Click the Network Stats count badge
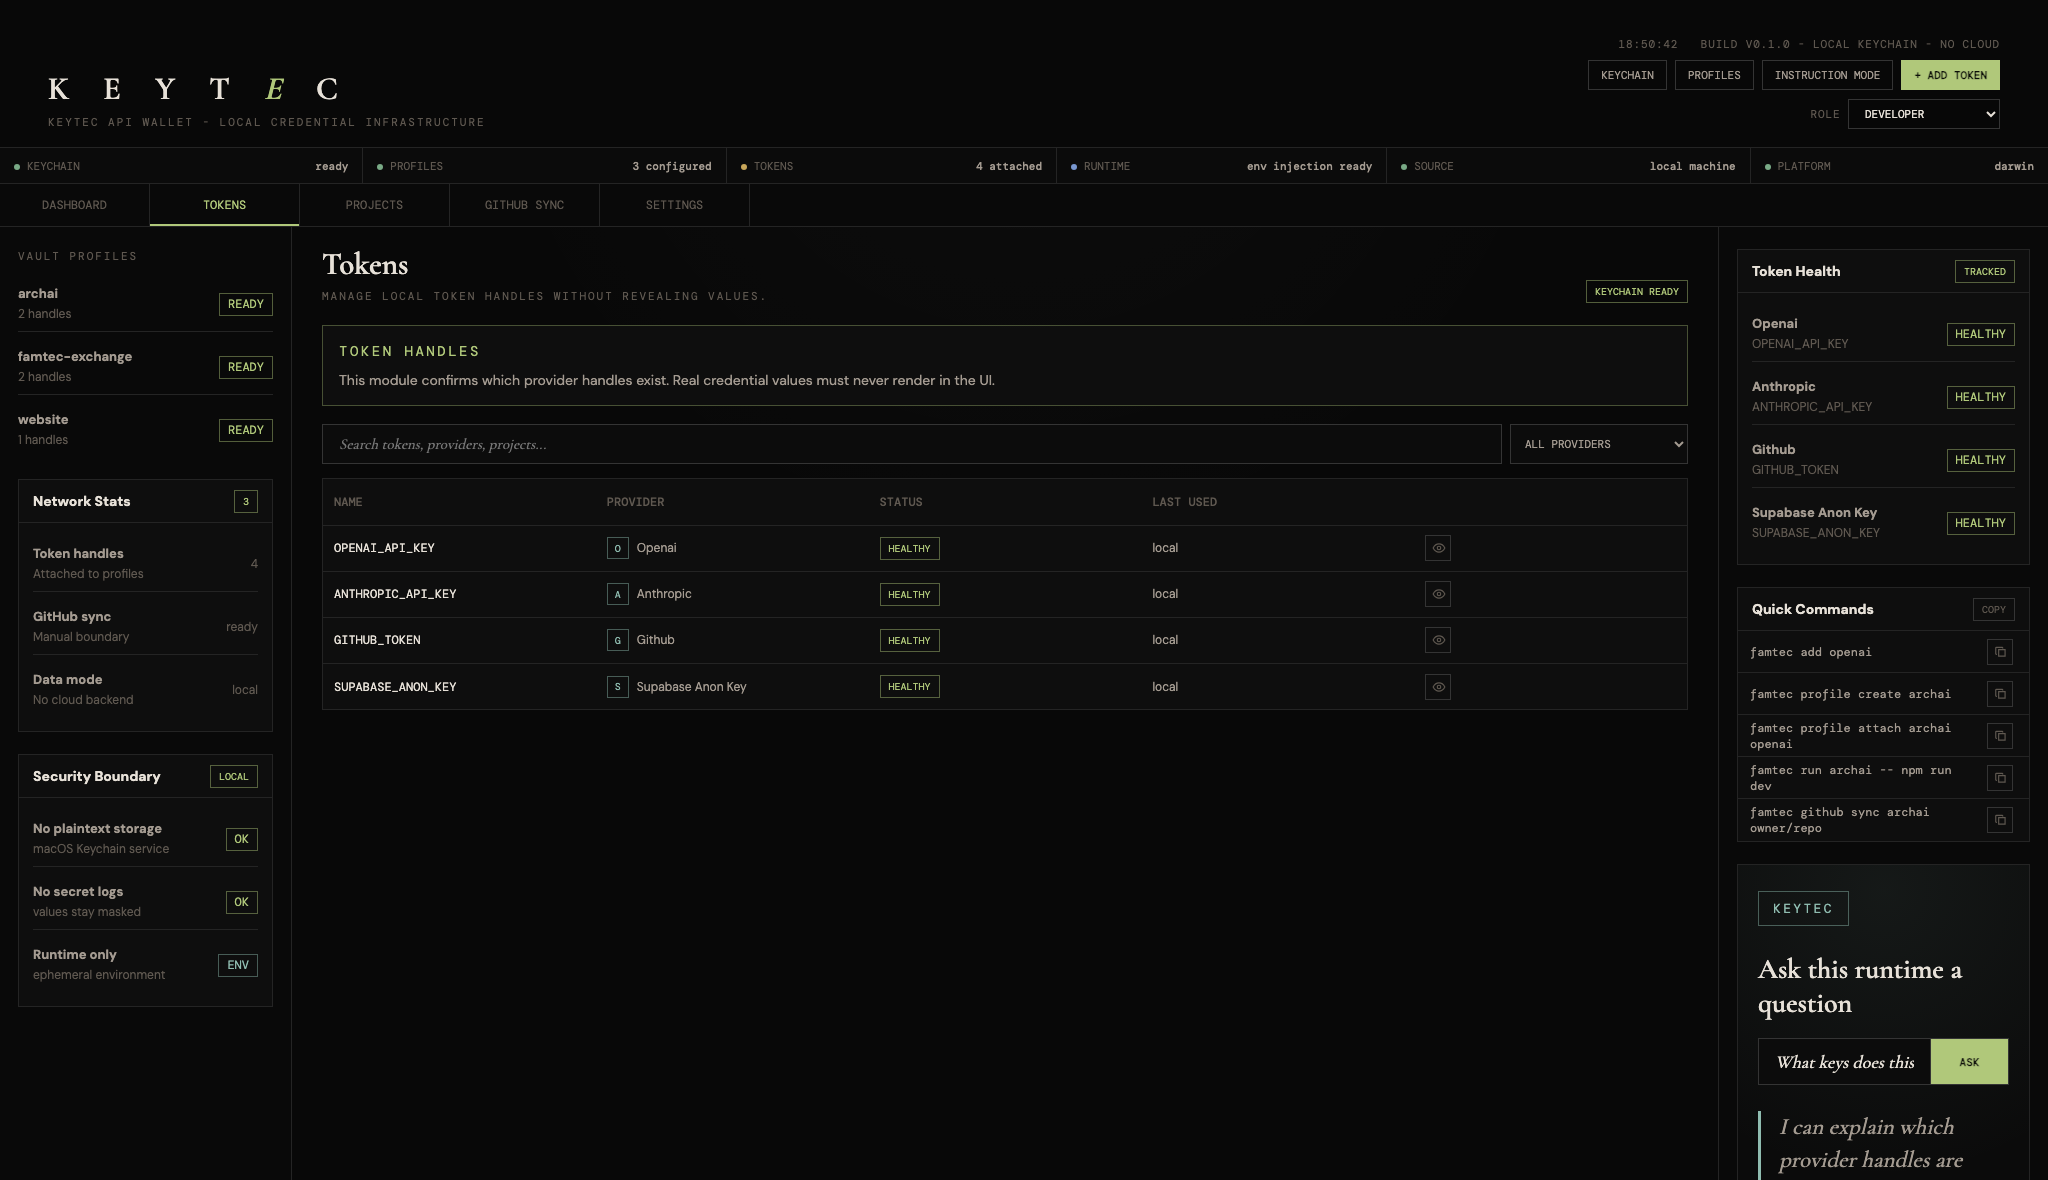This screenshot has height=1180, width=2048. point(245,502)
